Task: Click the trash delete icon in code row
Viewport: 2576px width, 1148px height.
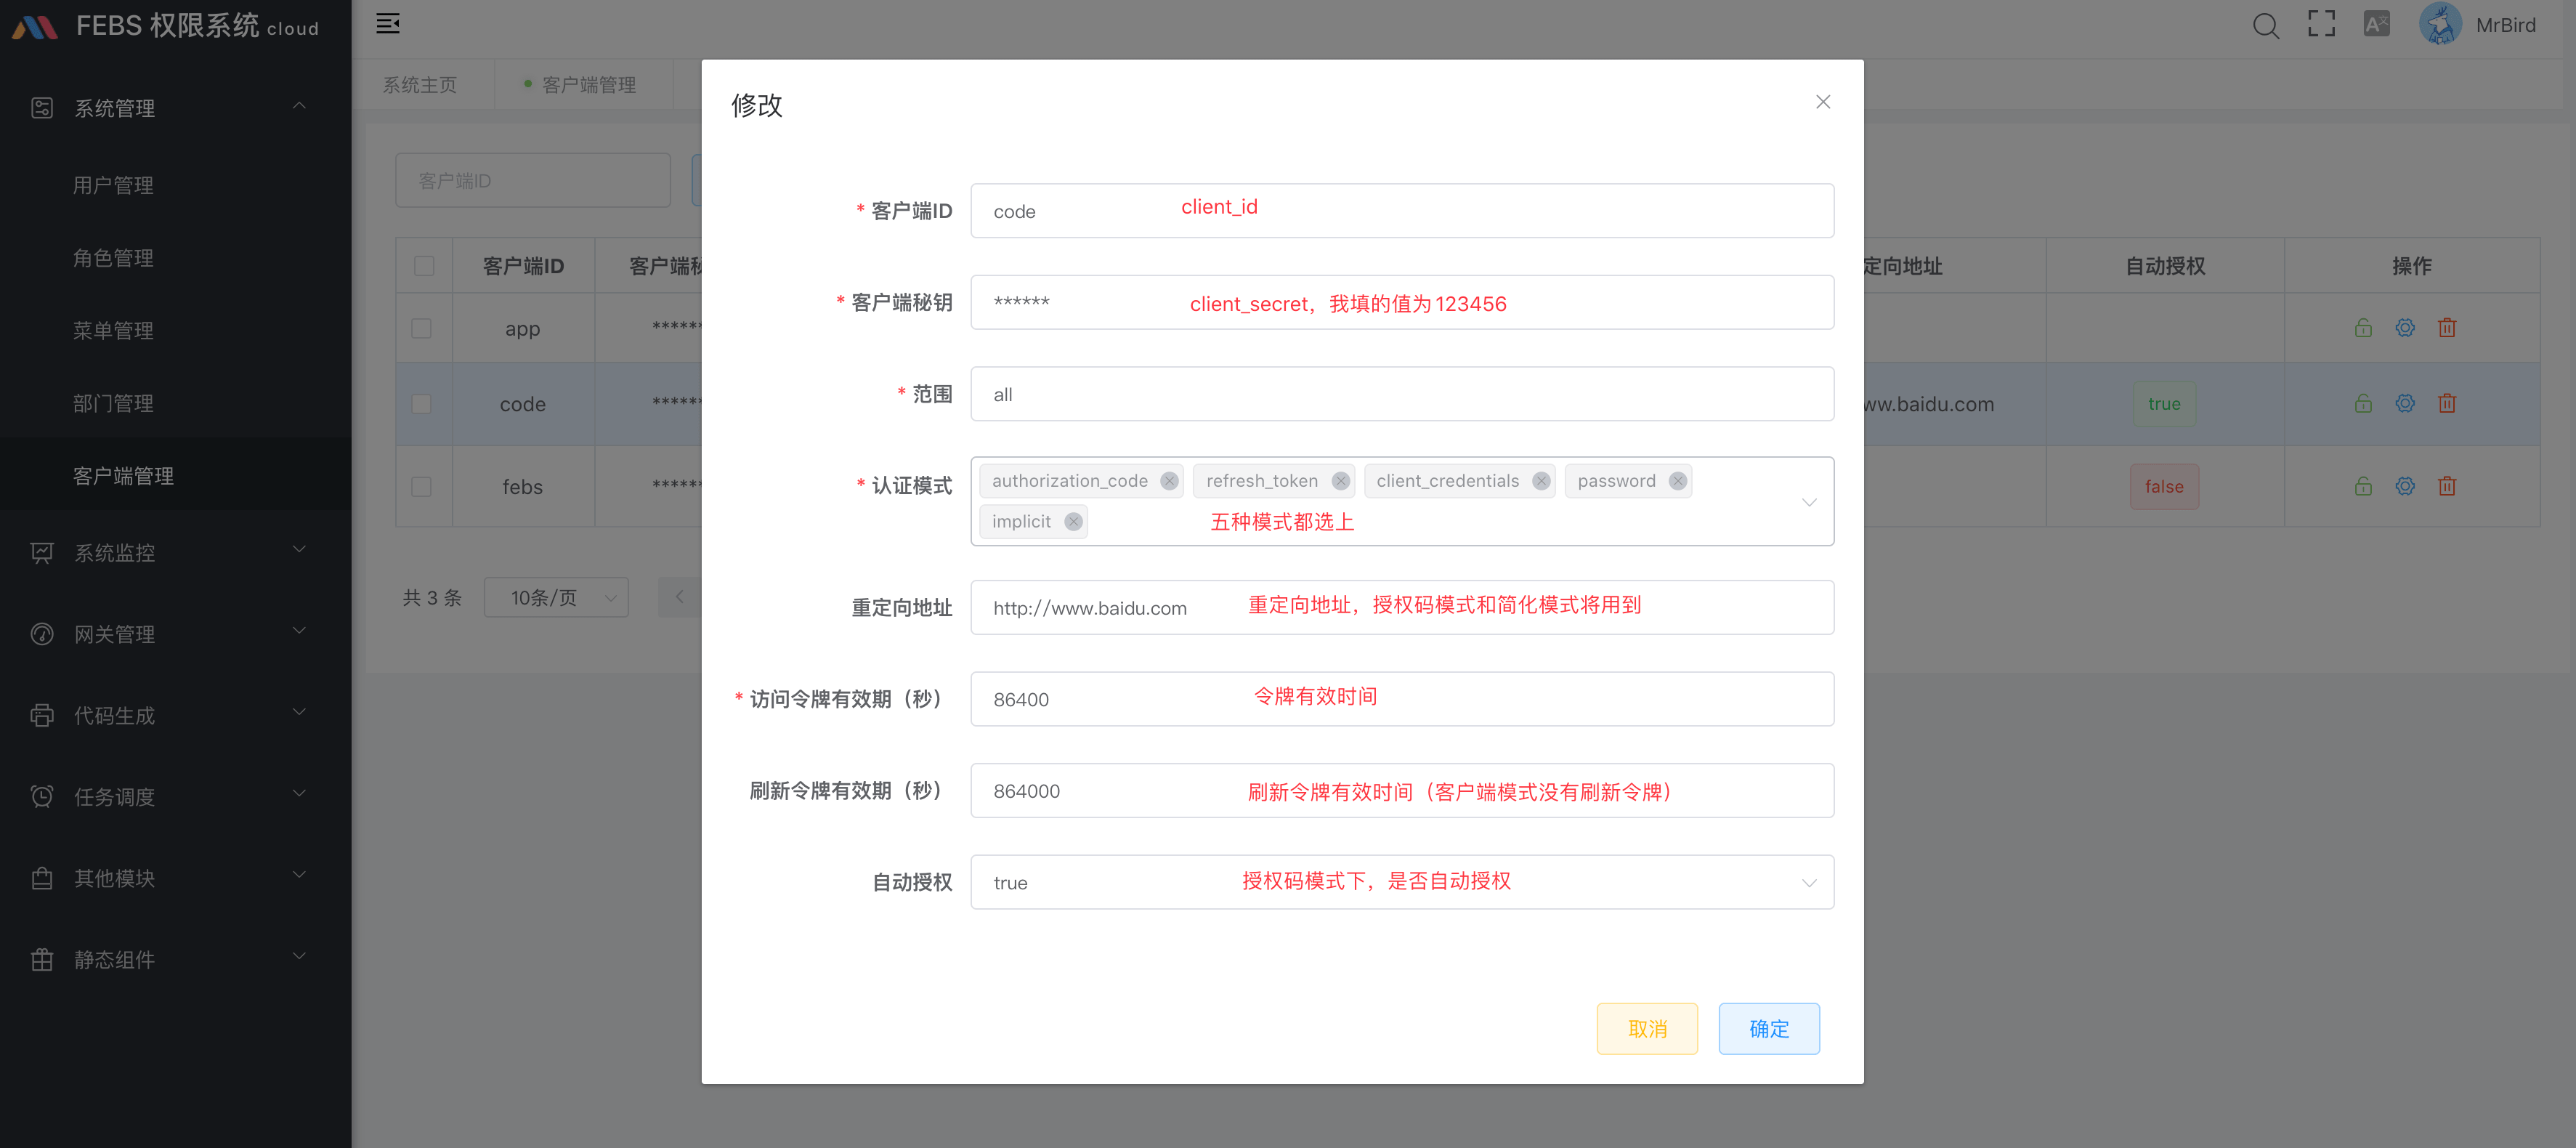Action: [x=2446, y=404]
